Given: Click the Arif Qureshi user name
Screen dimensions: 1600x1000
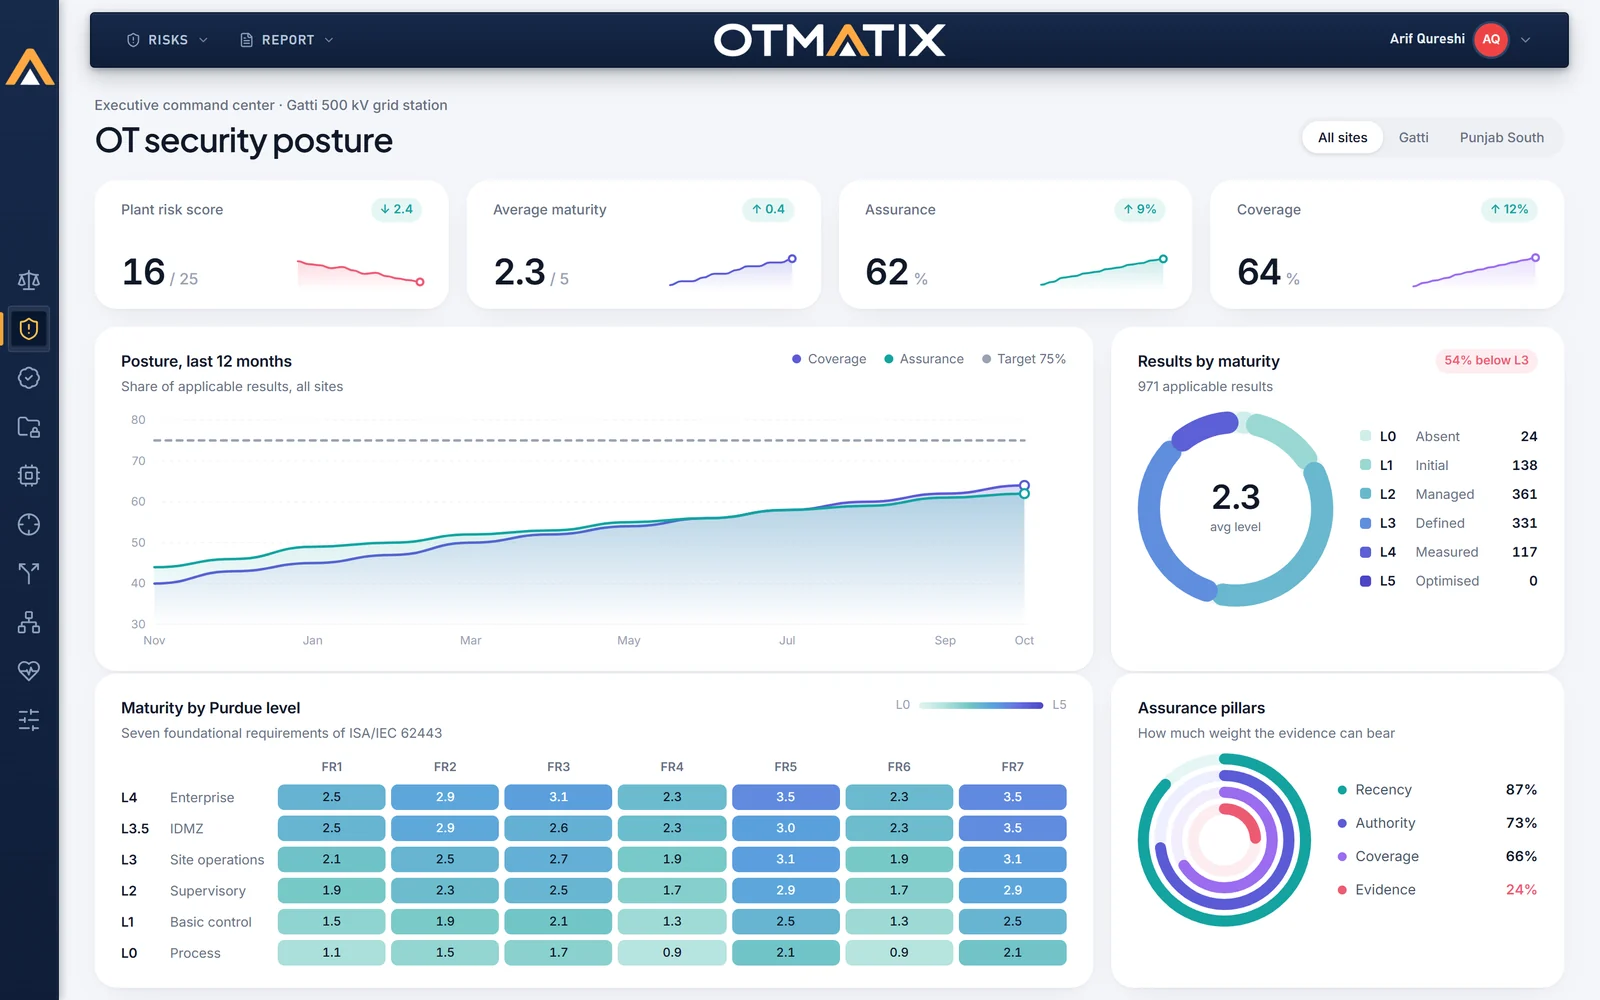Looking at the screenshot, I should pyautogui.click(x=1427, y=39).
